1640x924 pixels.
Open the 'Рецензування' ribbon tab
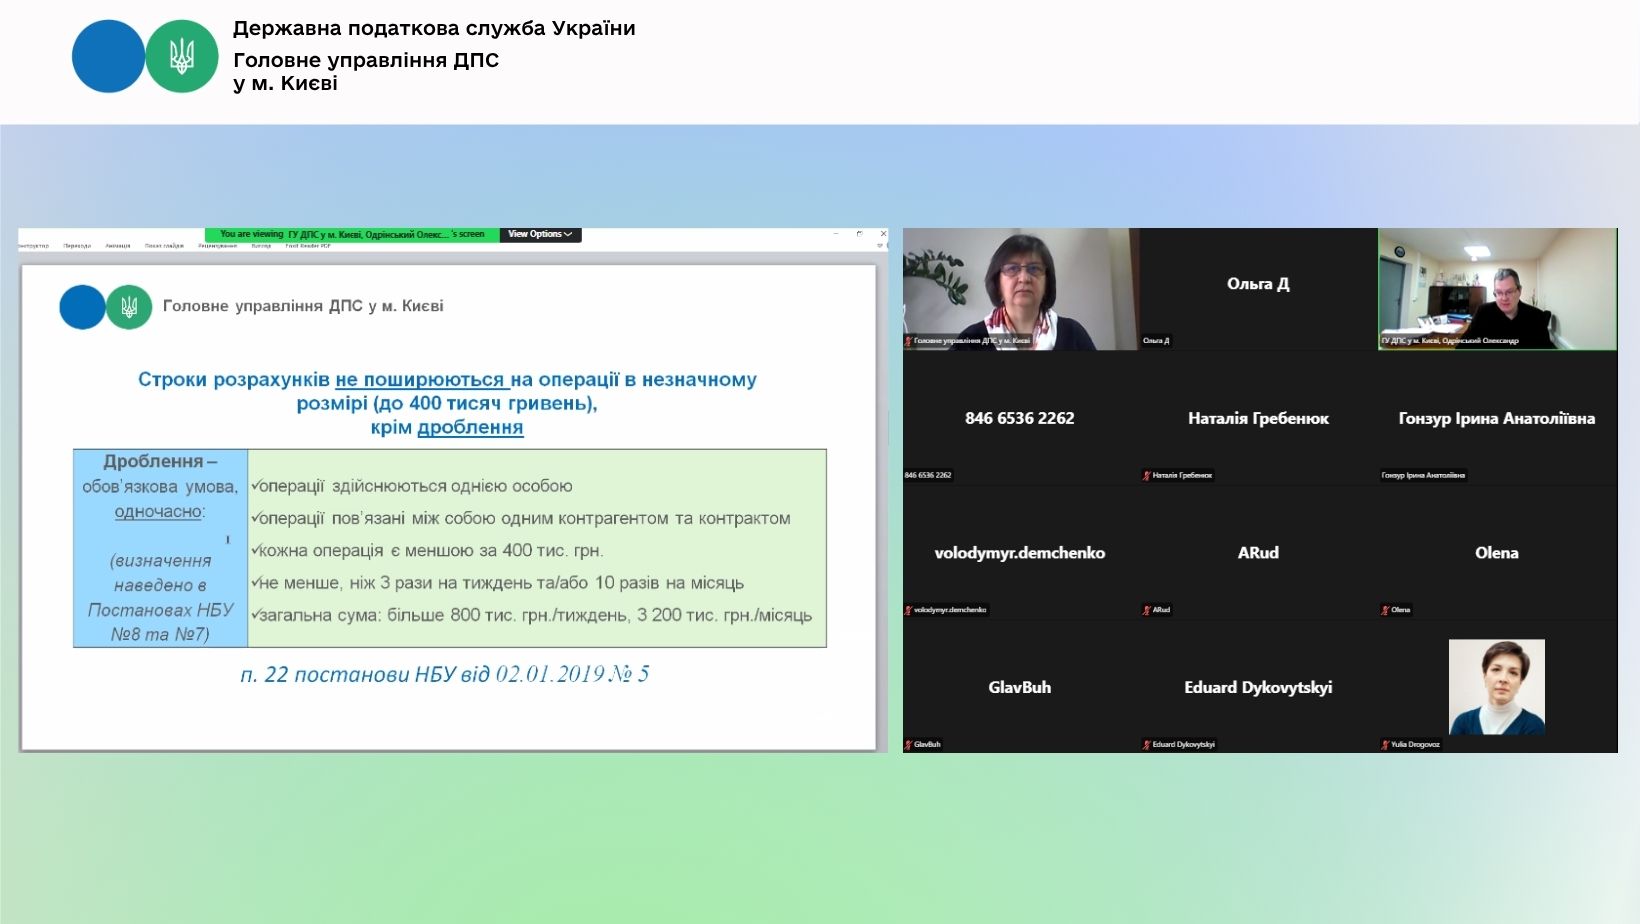(x=217, y=246)
